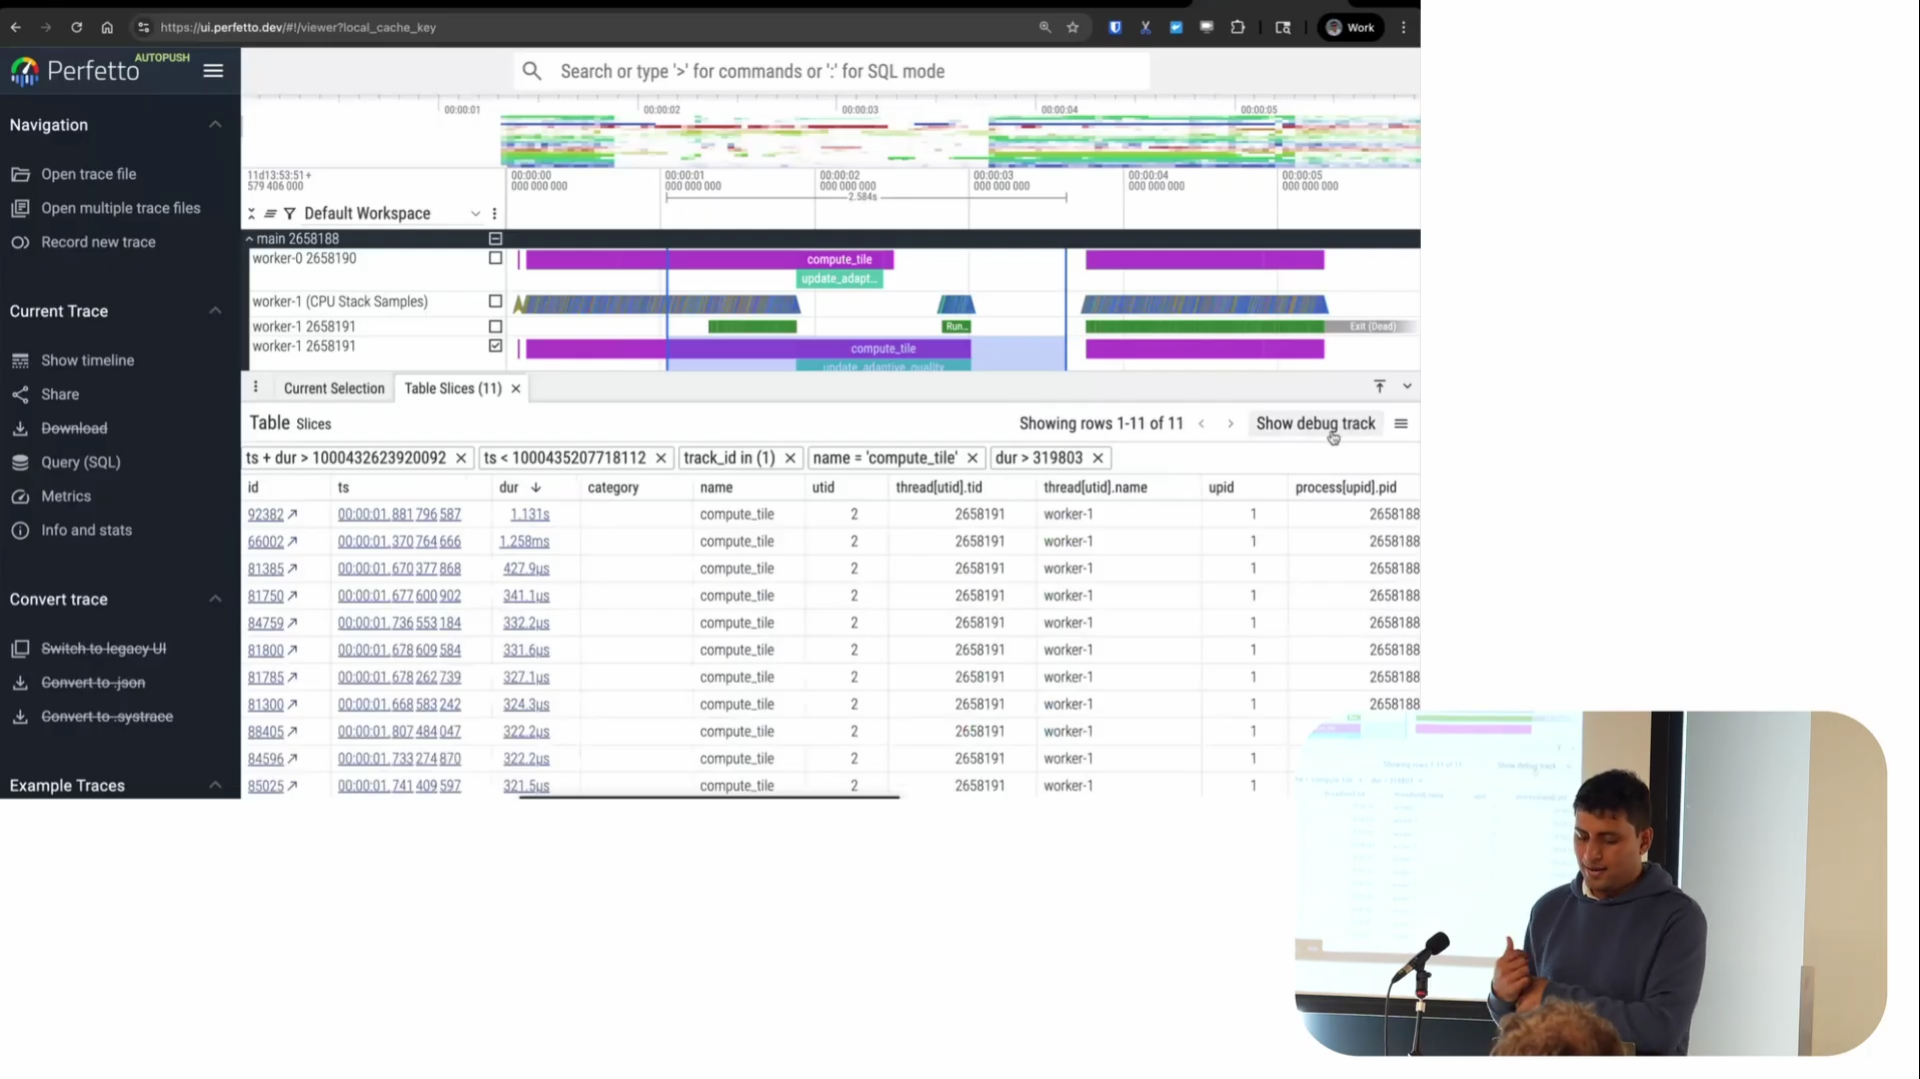This screenshot has width=1920, height=1079.
Task: Click the filter funnel icon beside Default Workspace
Action: 289,213
